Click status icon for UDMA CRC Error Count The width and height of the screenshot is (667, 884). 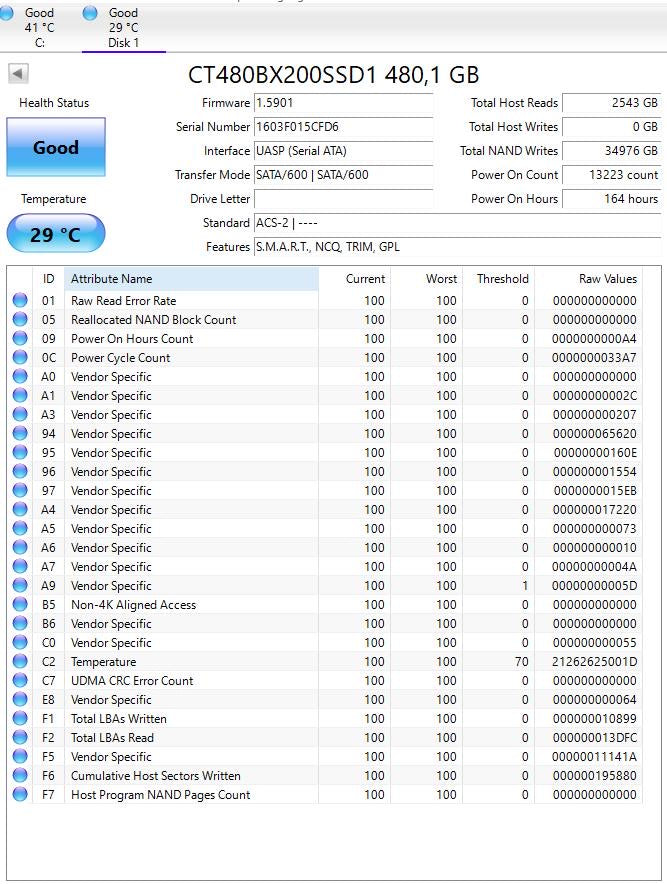(20, 680)
